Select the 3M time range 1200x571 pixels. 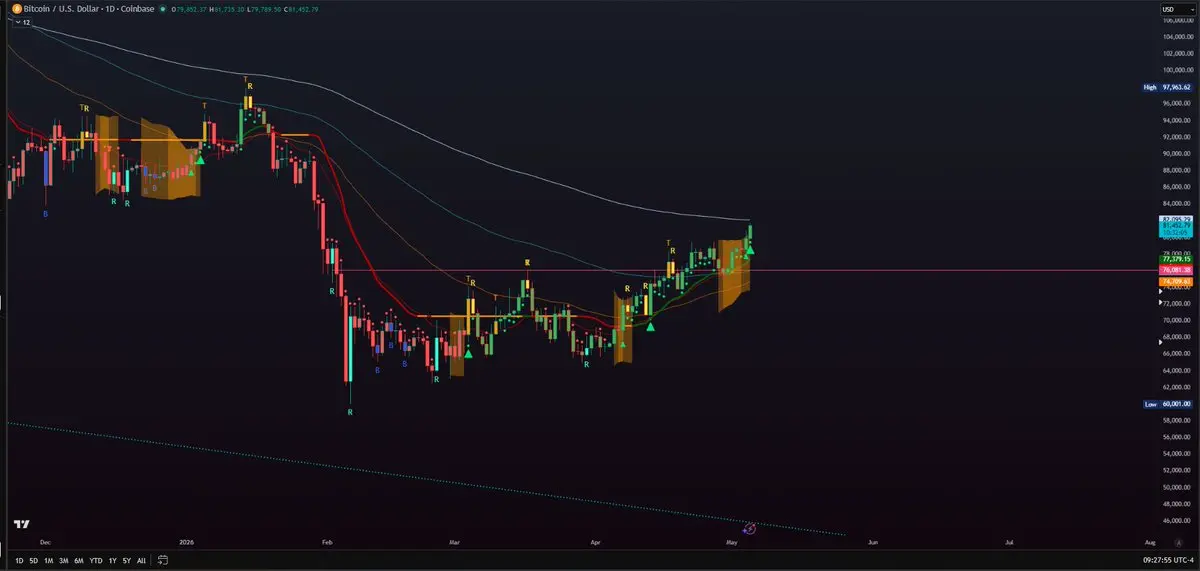pyautogui.click(x=63, y=561)
